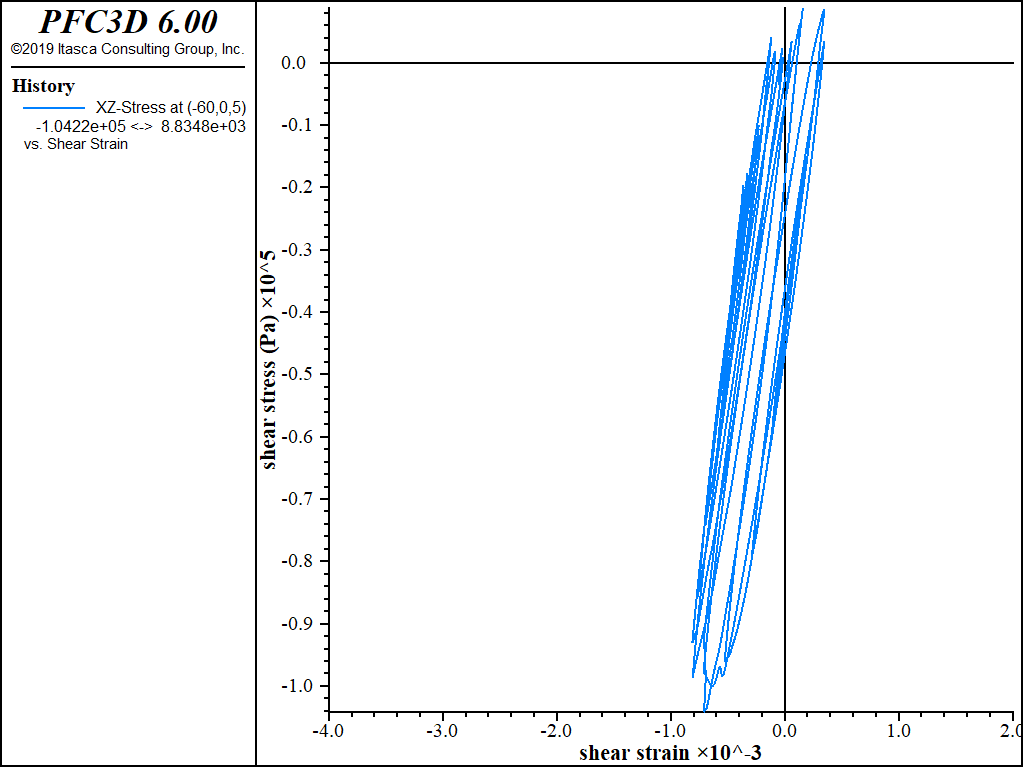Click the PFC3D 6.00 title text

click(128, 22)
